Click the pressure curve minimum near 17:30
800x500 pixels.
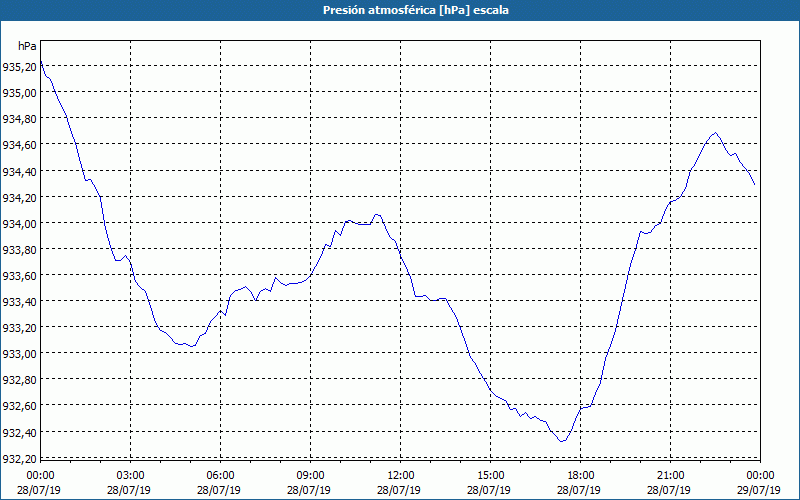point(562,441)
